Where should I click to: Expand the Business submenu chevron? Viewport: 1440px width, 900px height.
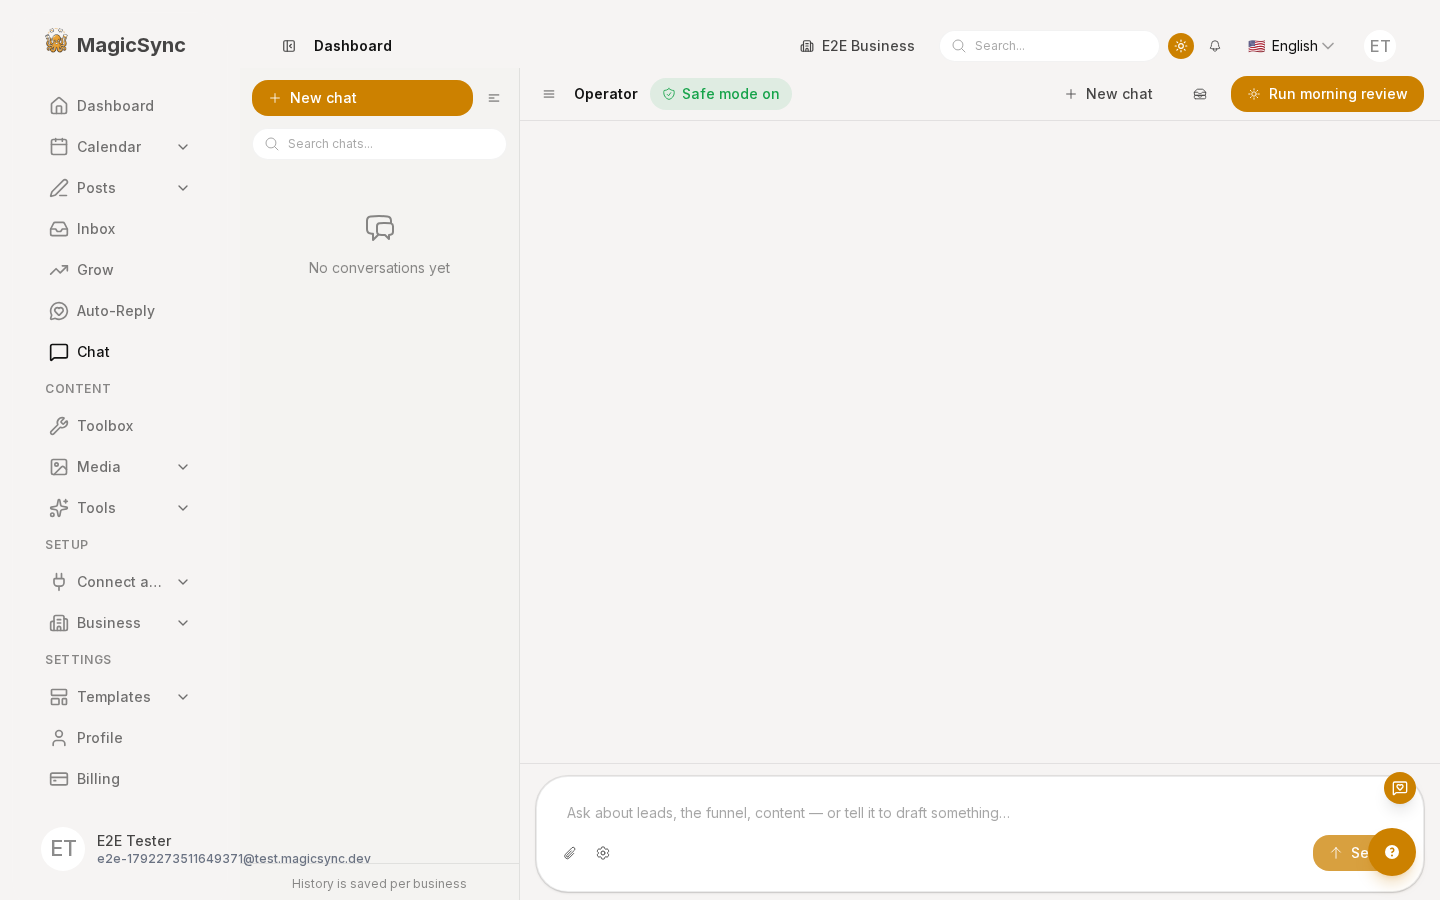[x=183, y=623]
